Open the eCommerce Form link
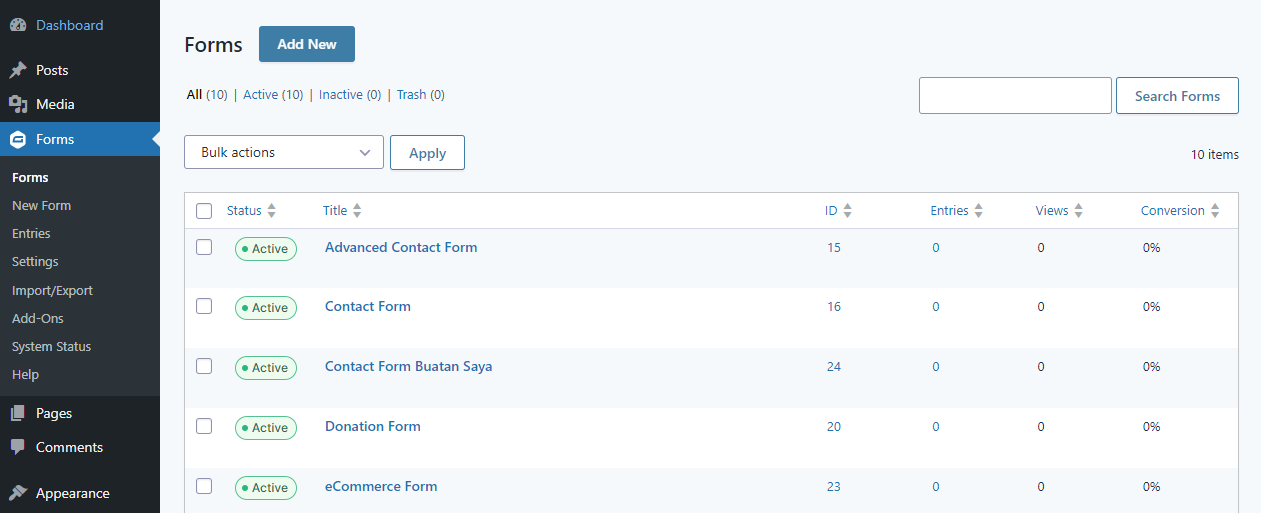1261x513 pixels. click(x=381, y=486)
